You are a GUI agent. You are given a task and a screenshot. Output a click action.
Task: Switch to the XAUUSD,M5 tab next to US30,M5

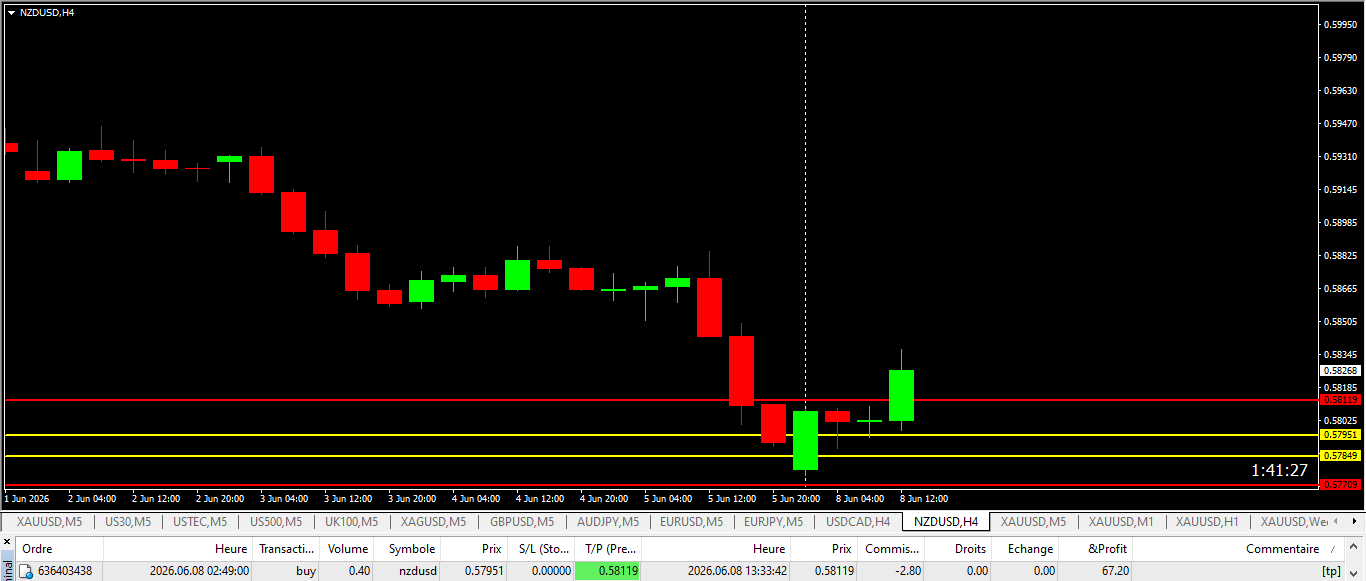(x=49, y=522)
